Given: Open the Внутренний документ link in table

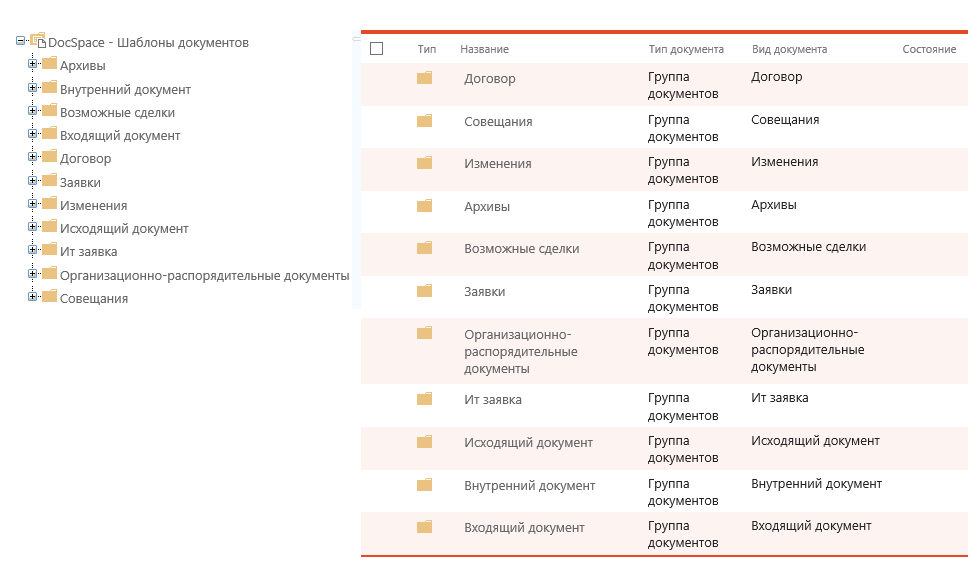Looking at the screenshot, I should point(530,486).
